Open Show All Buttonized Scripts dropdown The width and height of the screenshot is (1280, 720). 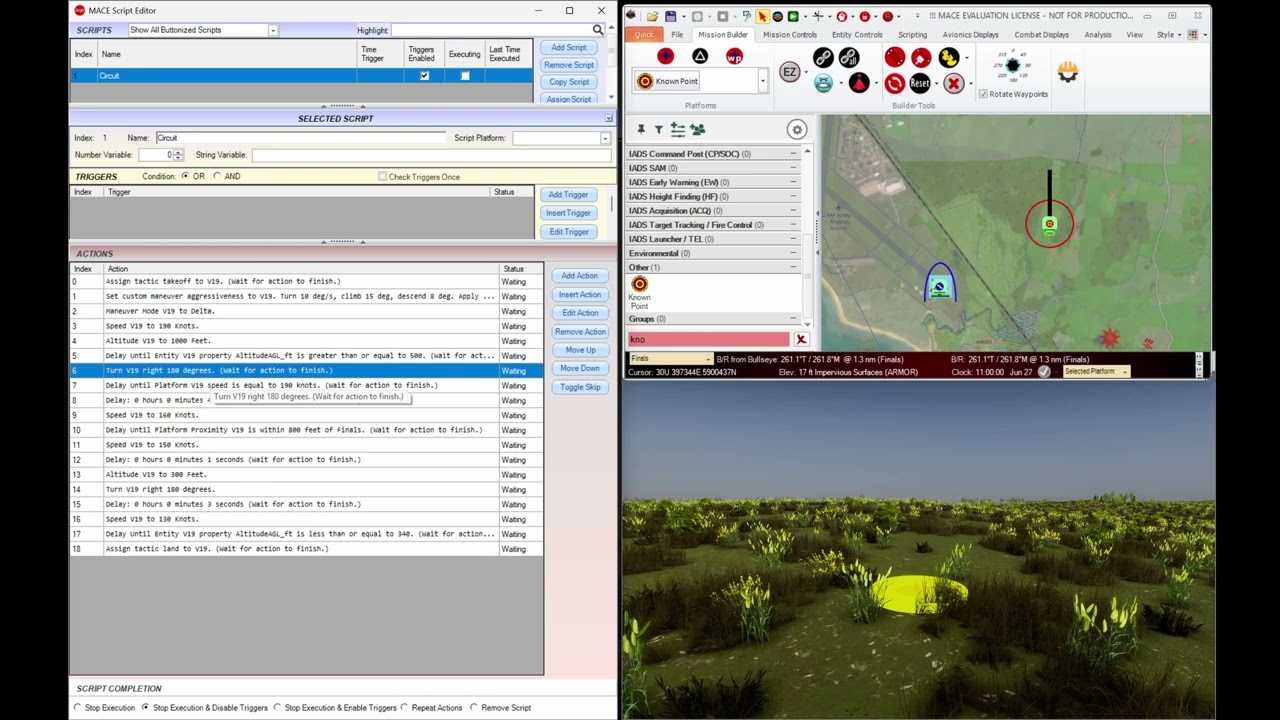coord(272,30)
